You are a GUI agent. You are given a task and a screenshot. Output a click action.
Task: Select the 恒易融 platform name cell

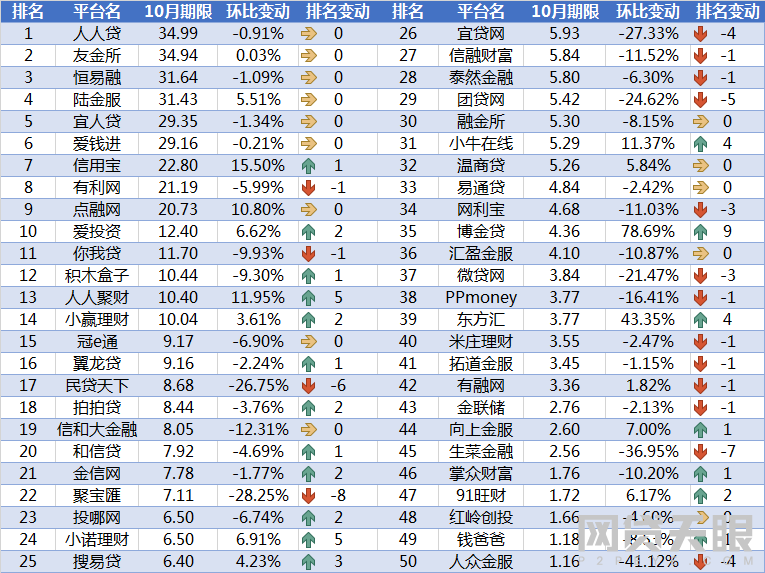[x=97, y=78]
